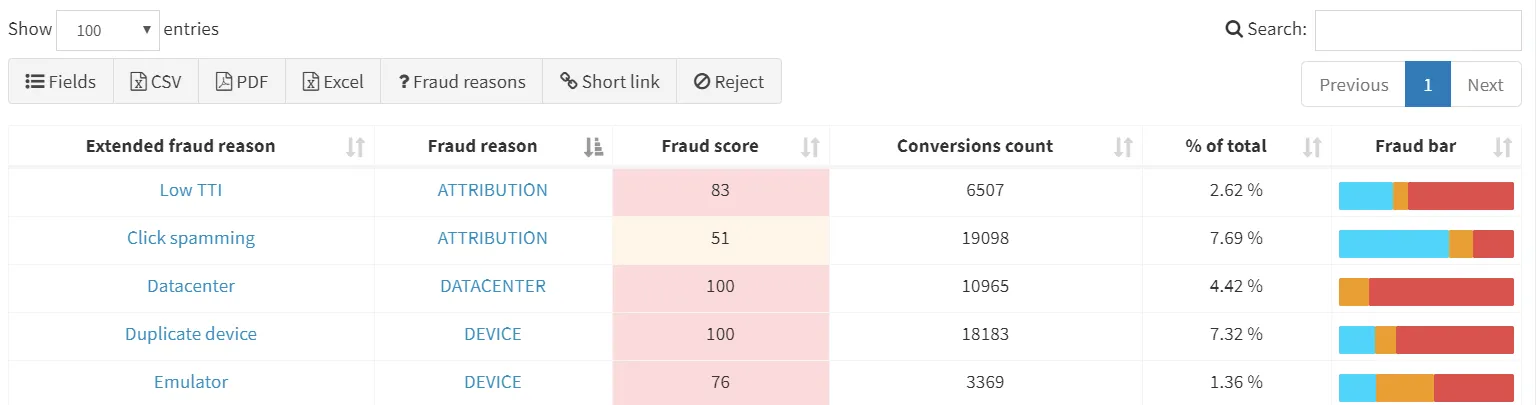1536x405 pixels.
Task: Export table to Excel
Action: [x=333, y=82]
